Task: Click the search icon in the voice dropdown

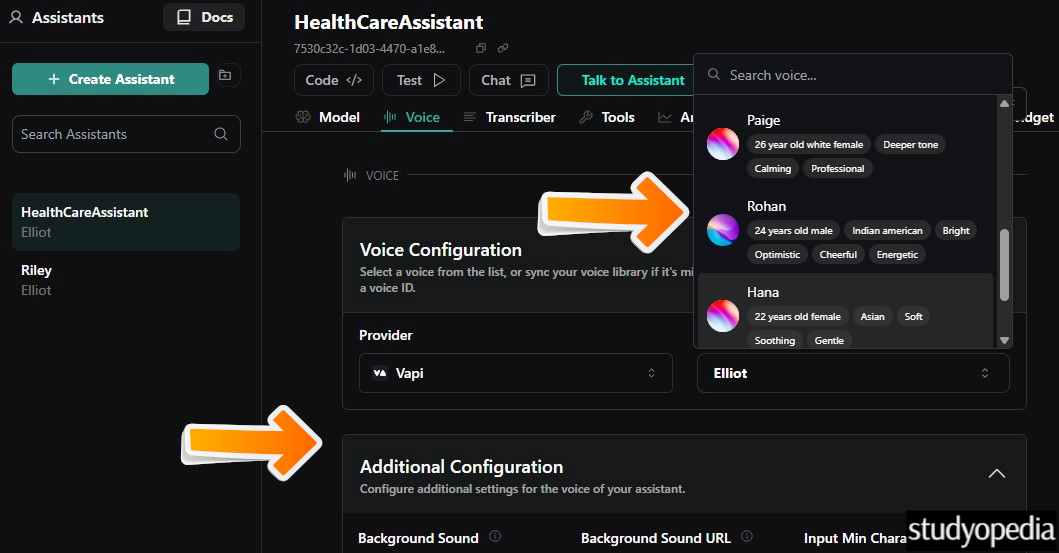Action: [x=714, y=74]
